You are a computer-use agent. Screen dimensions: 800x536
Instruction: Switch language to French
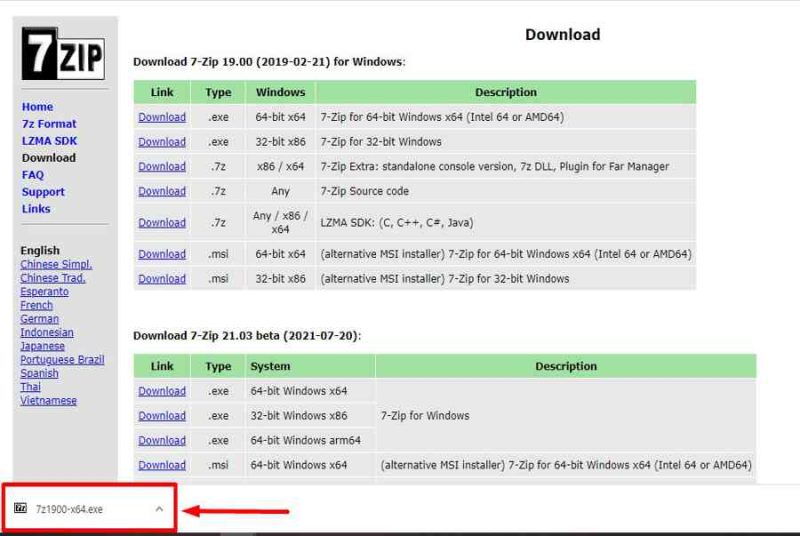(x=36, y=305)
